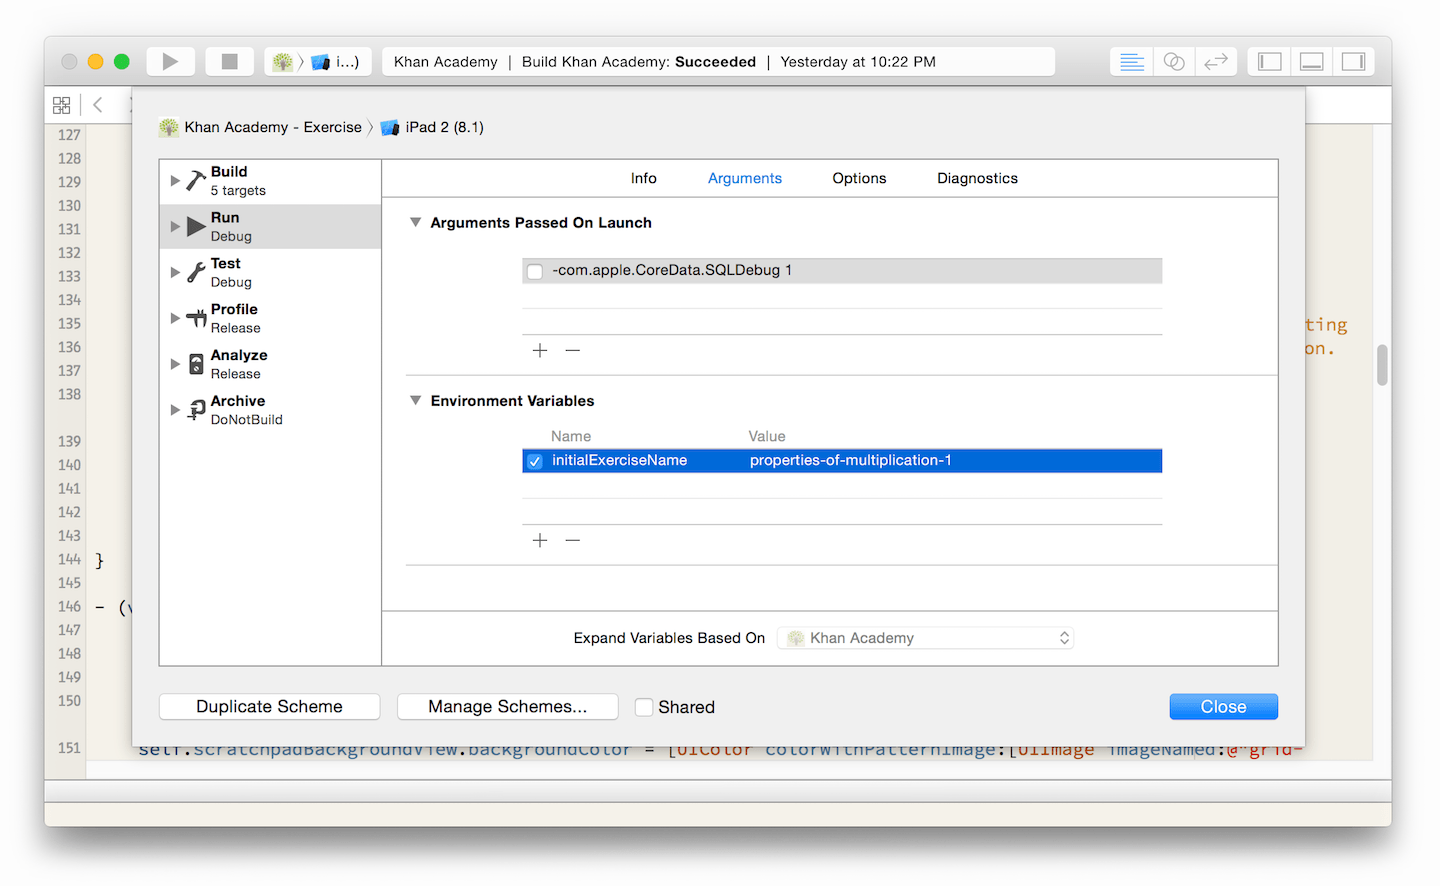The width and height of the screenshot is (1440, 886).
Task: Open the Arguments tab
Action: [745, 178]
